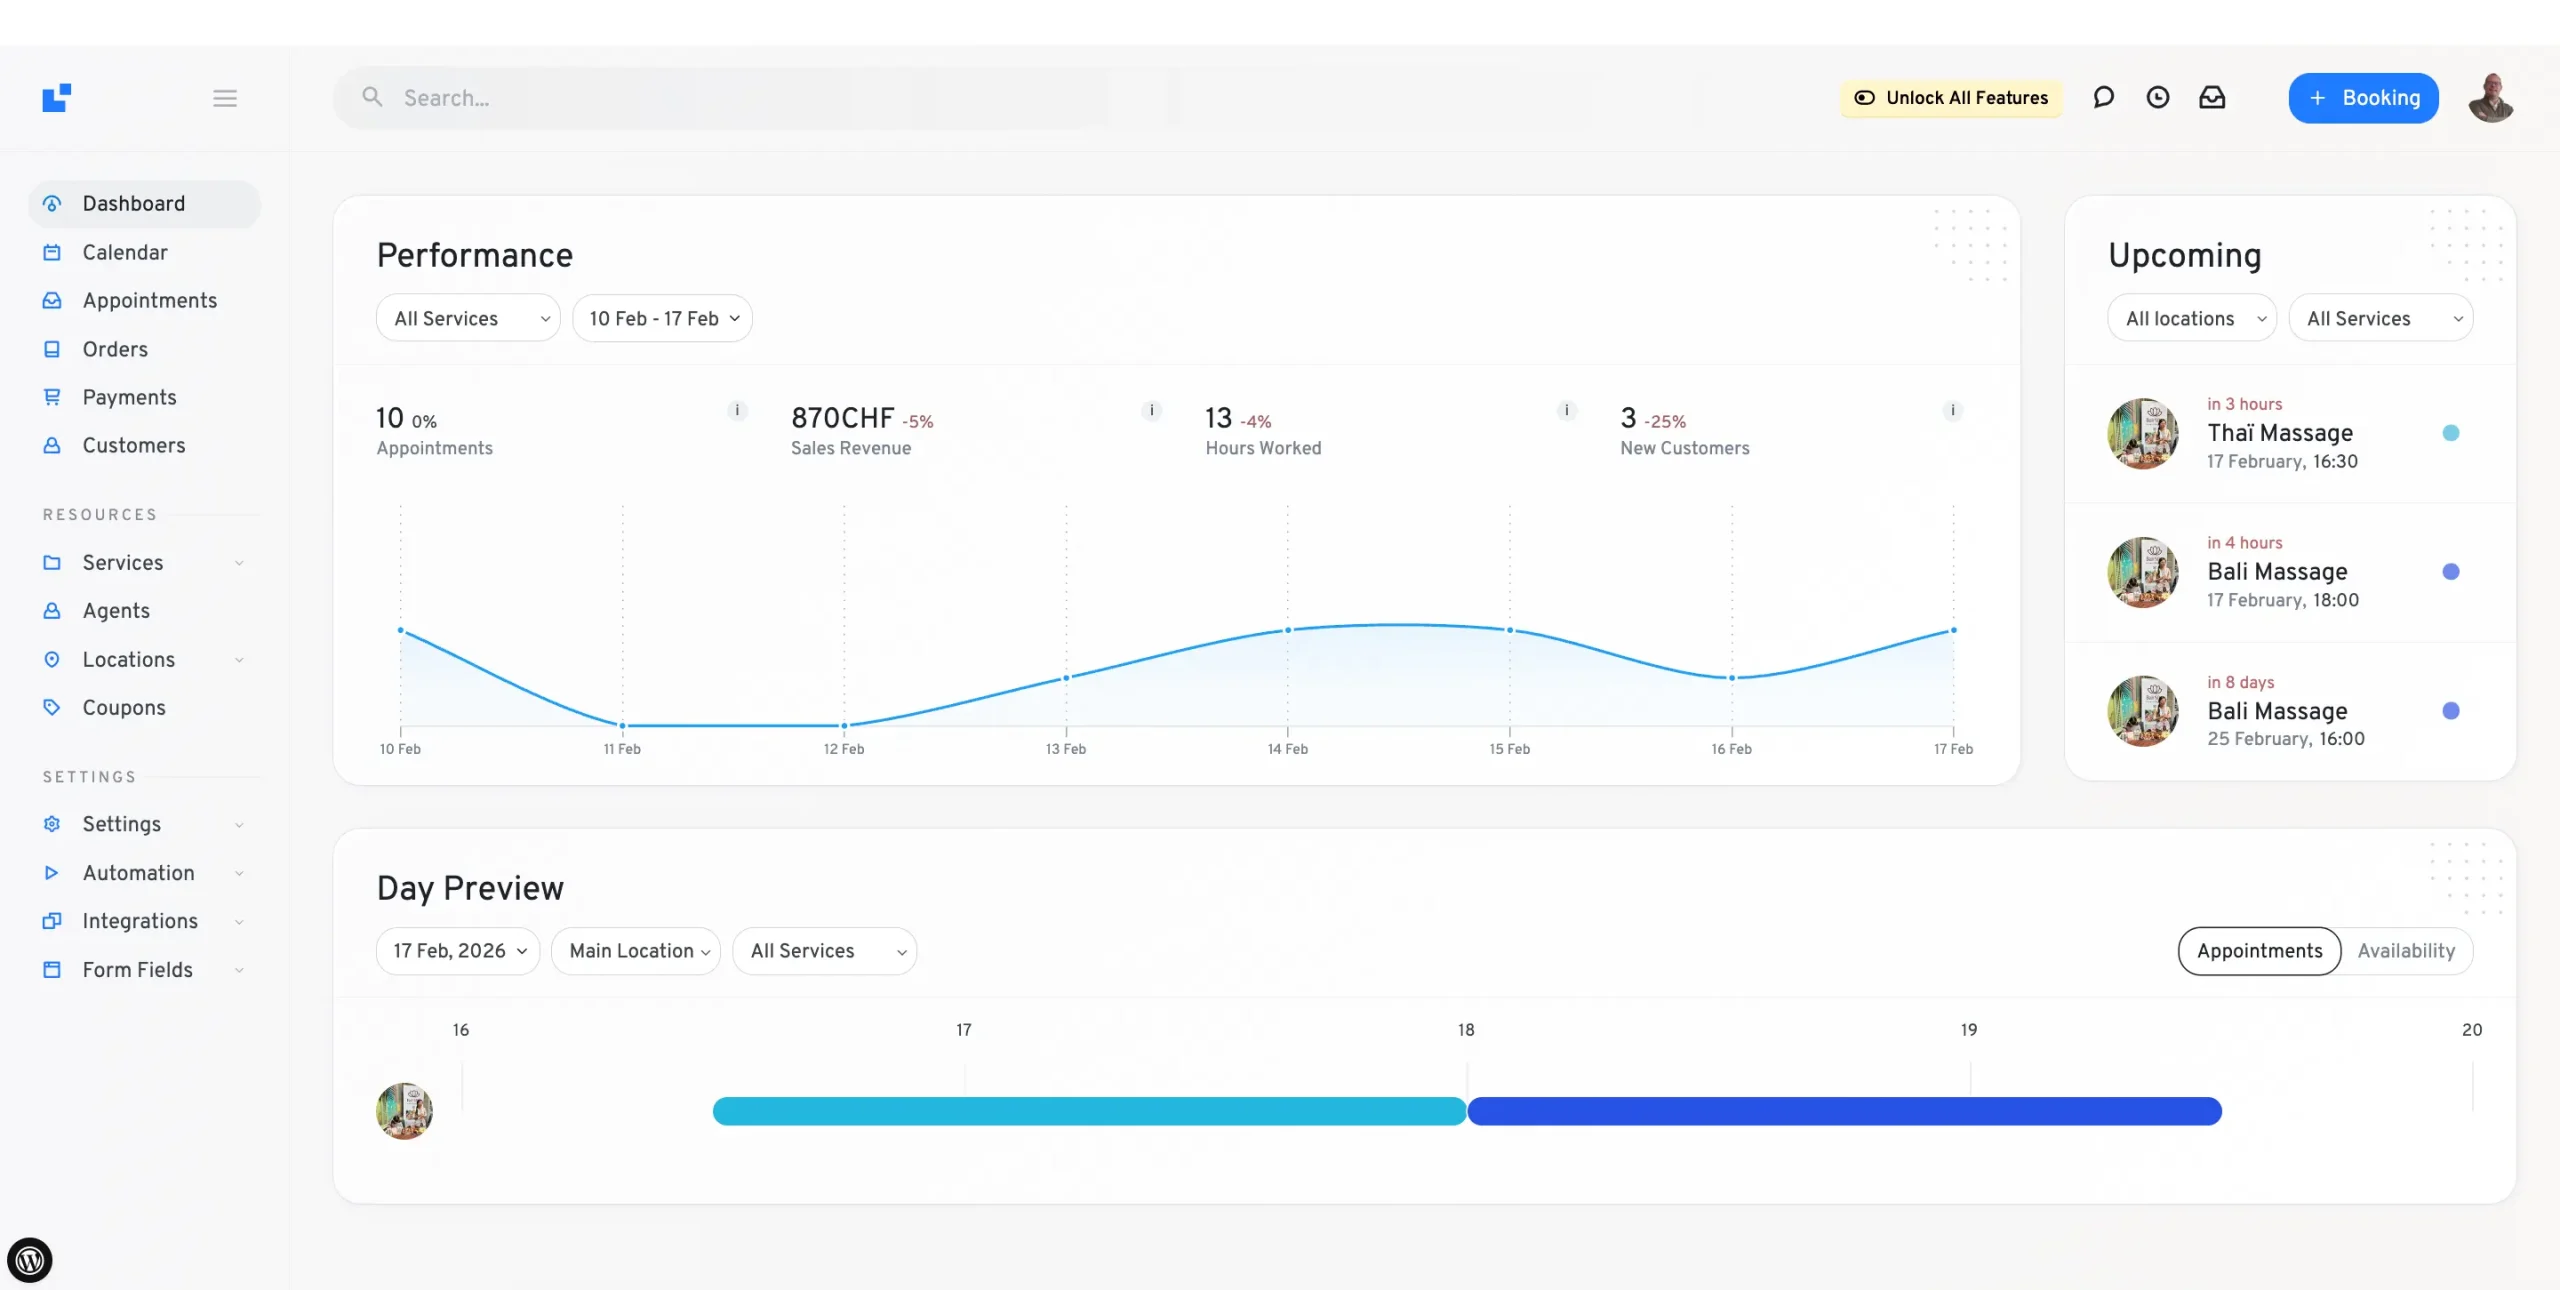Click the clock activity icon in header

click(2158, 97)
